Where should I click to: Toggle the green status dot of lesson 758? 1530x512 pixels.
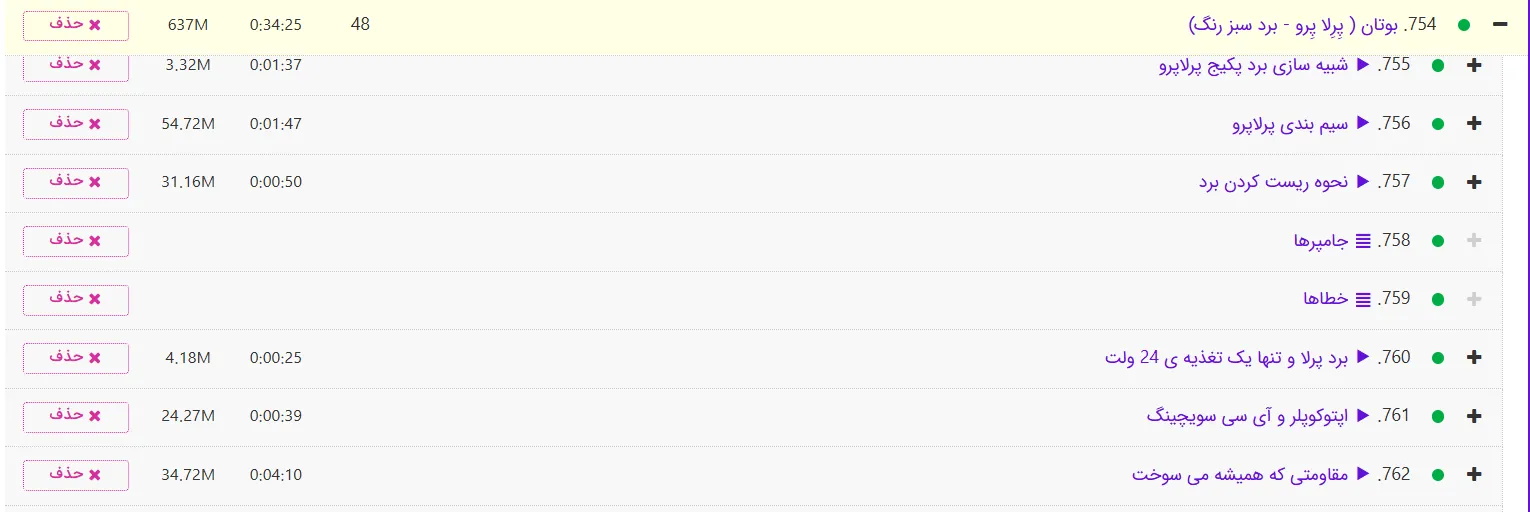1438,241
